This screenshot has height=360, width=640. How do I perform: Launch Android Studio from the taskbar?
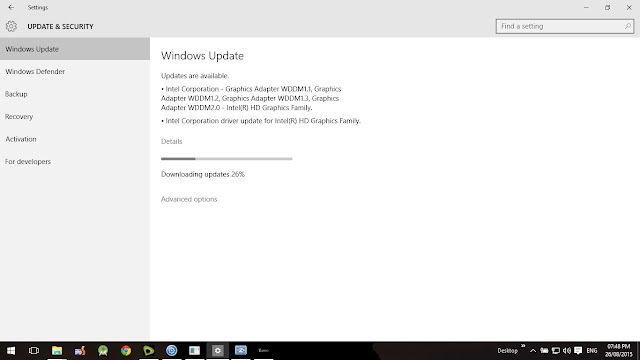click(103, 351)
